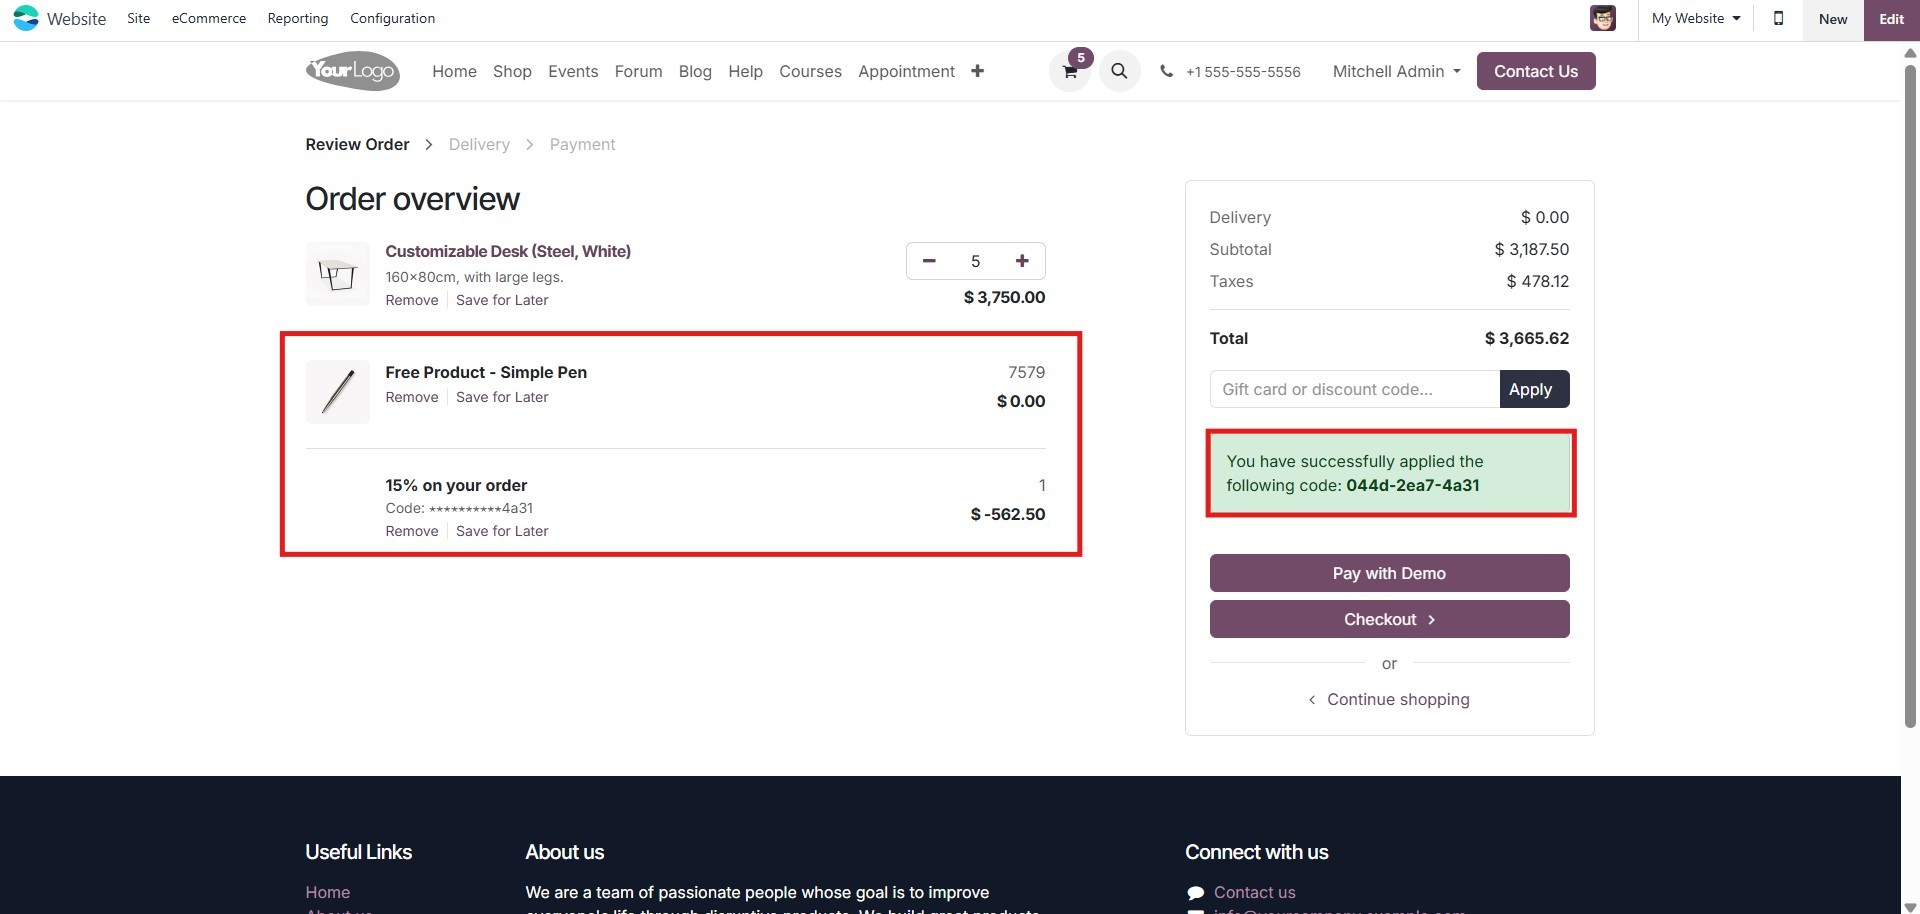The image size is (1920, 914).
Task: Click the Checkout button
Action: tap(1389, 619)
